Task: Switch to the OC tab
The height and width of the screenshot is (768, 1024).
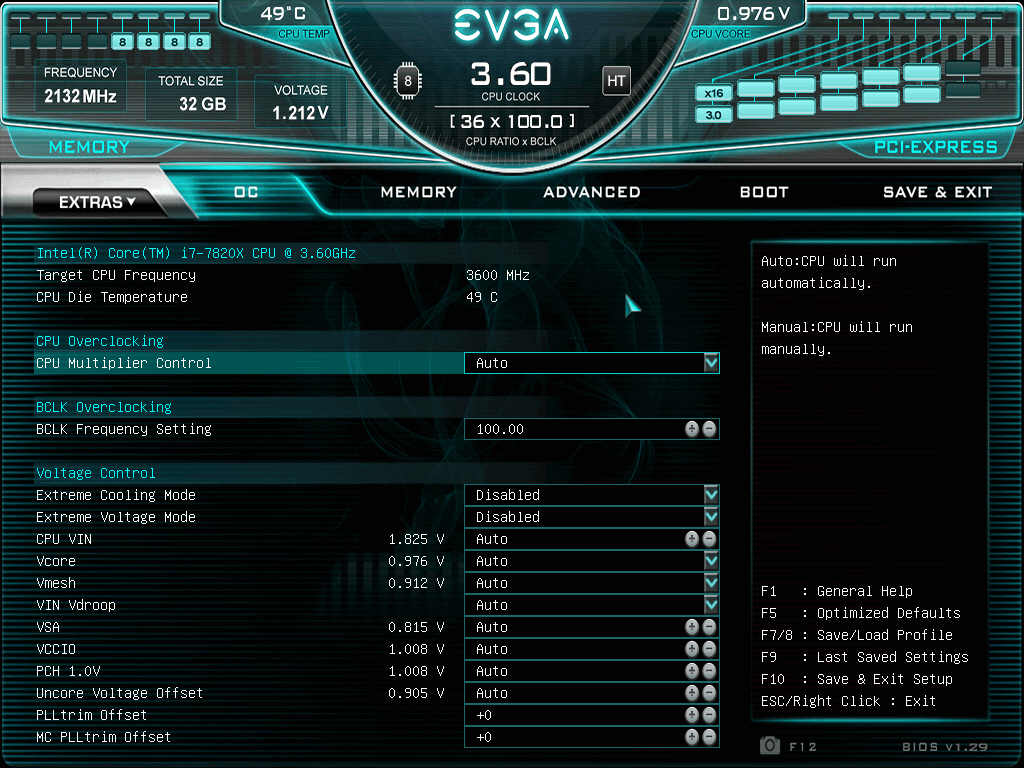Action: [246, 192]
